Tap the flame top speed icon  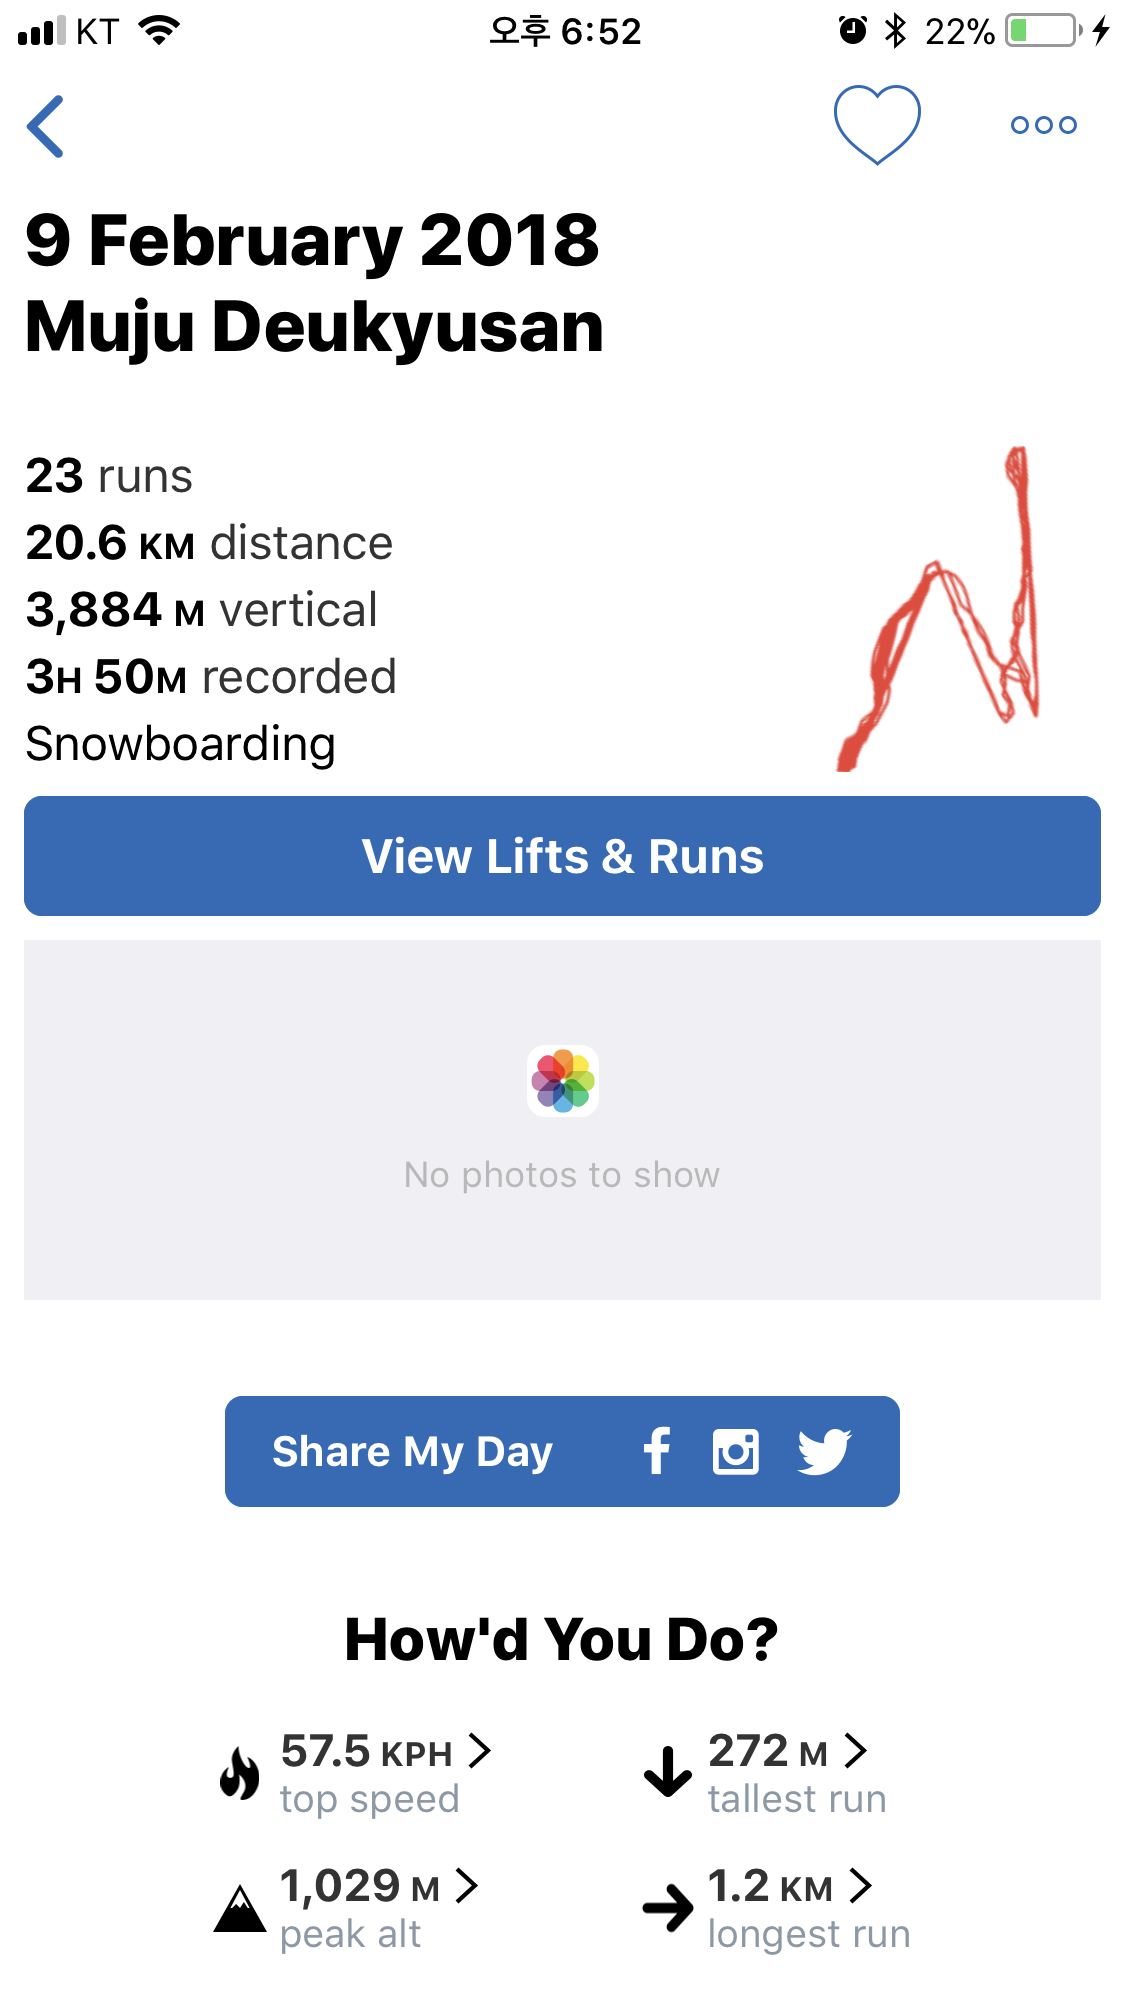240,1773
